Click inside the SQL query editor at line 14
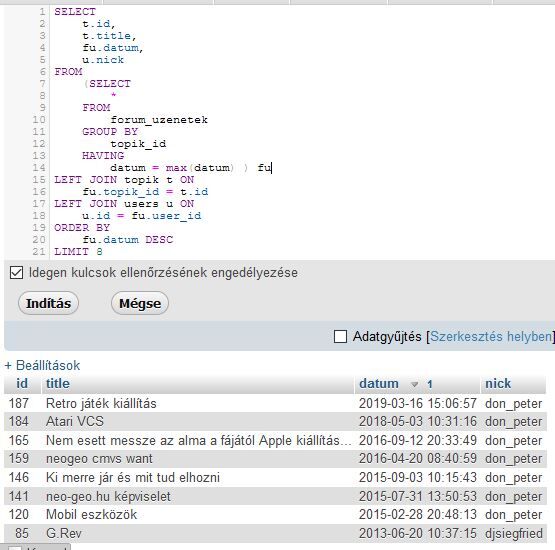 (x=191, y=168)
